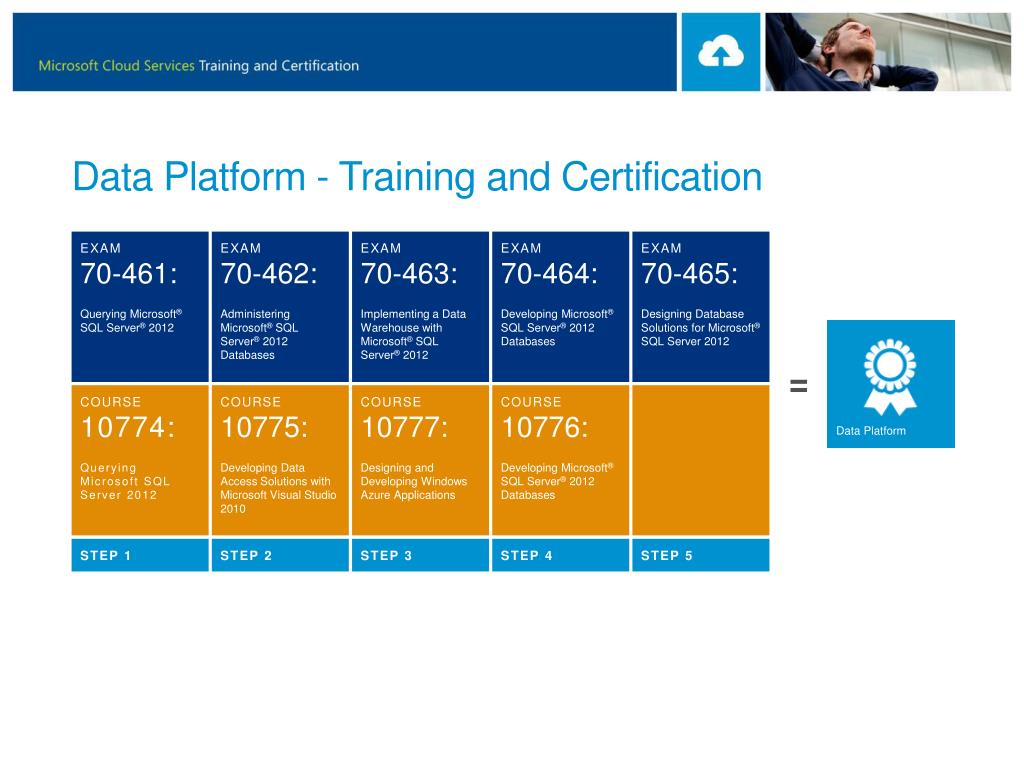The width and height of the screenshot is (1024, 768).
Task: Open the Course 10776 tile
Action: 560,460
